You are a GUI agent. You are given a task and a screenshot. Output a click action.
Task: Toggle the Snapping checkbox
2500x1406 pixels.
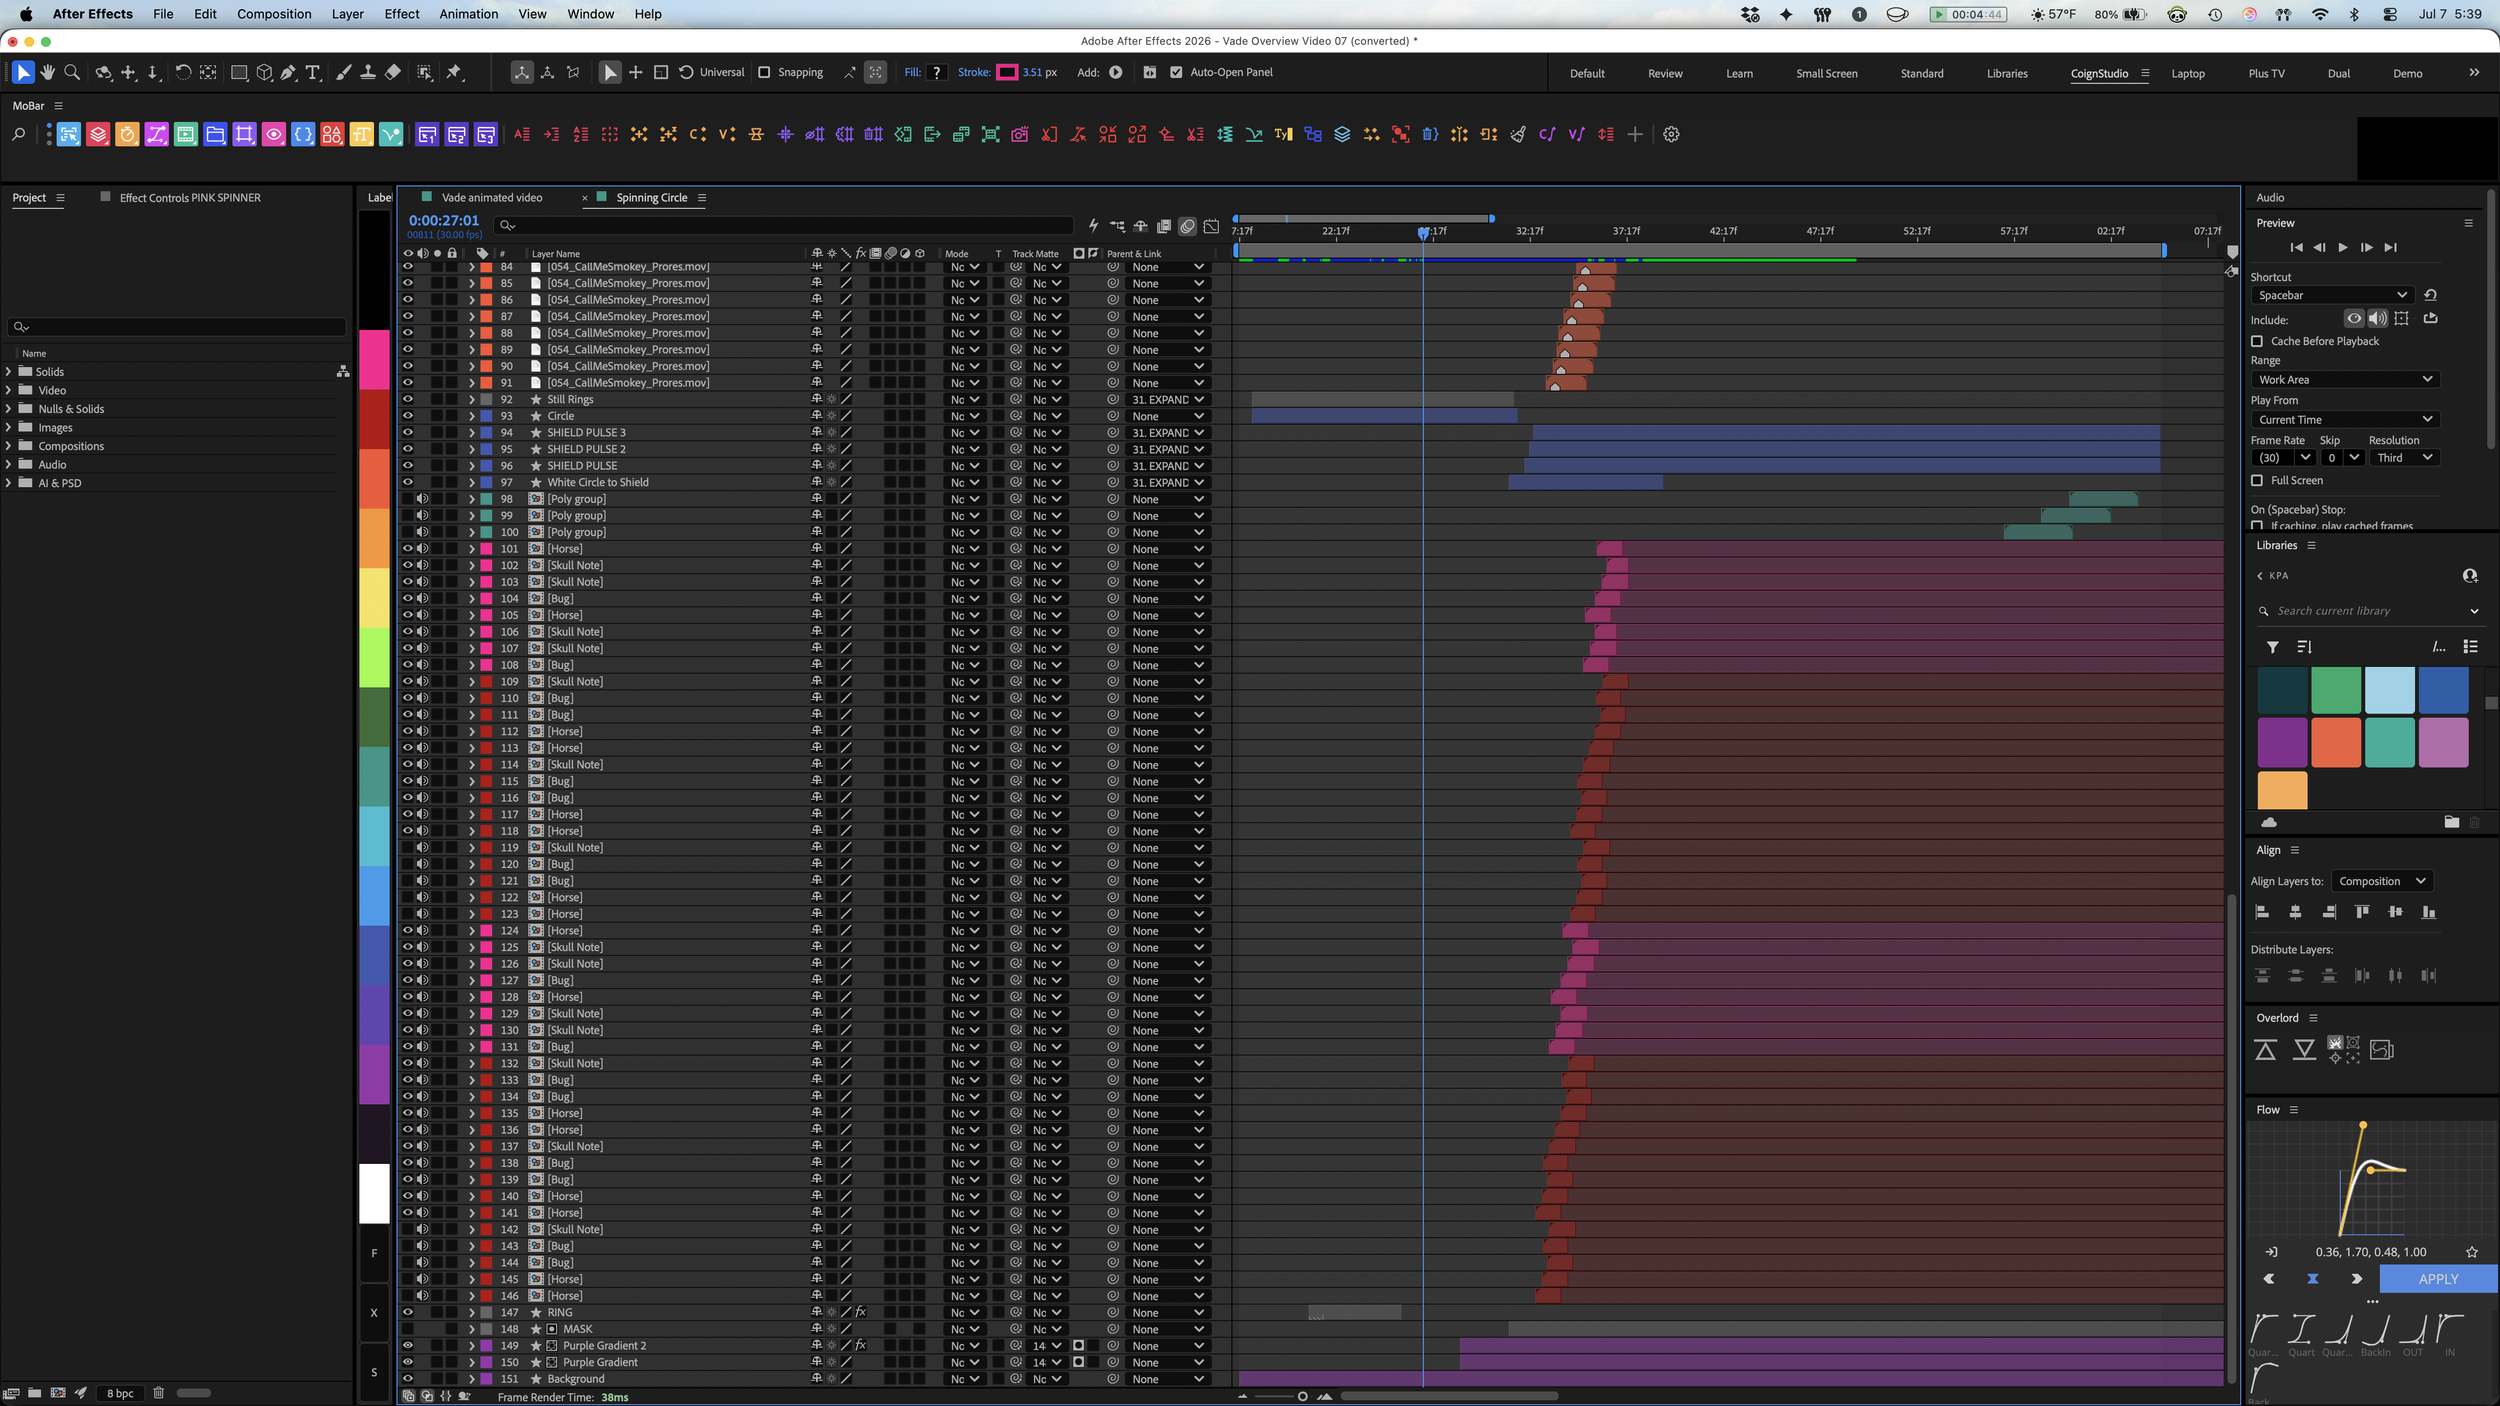coord(764,73)
